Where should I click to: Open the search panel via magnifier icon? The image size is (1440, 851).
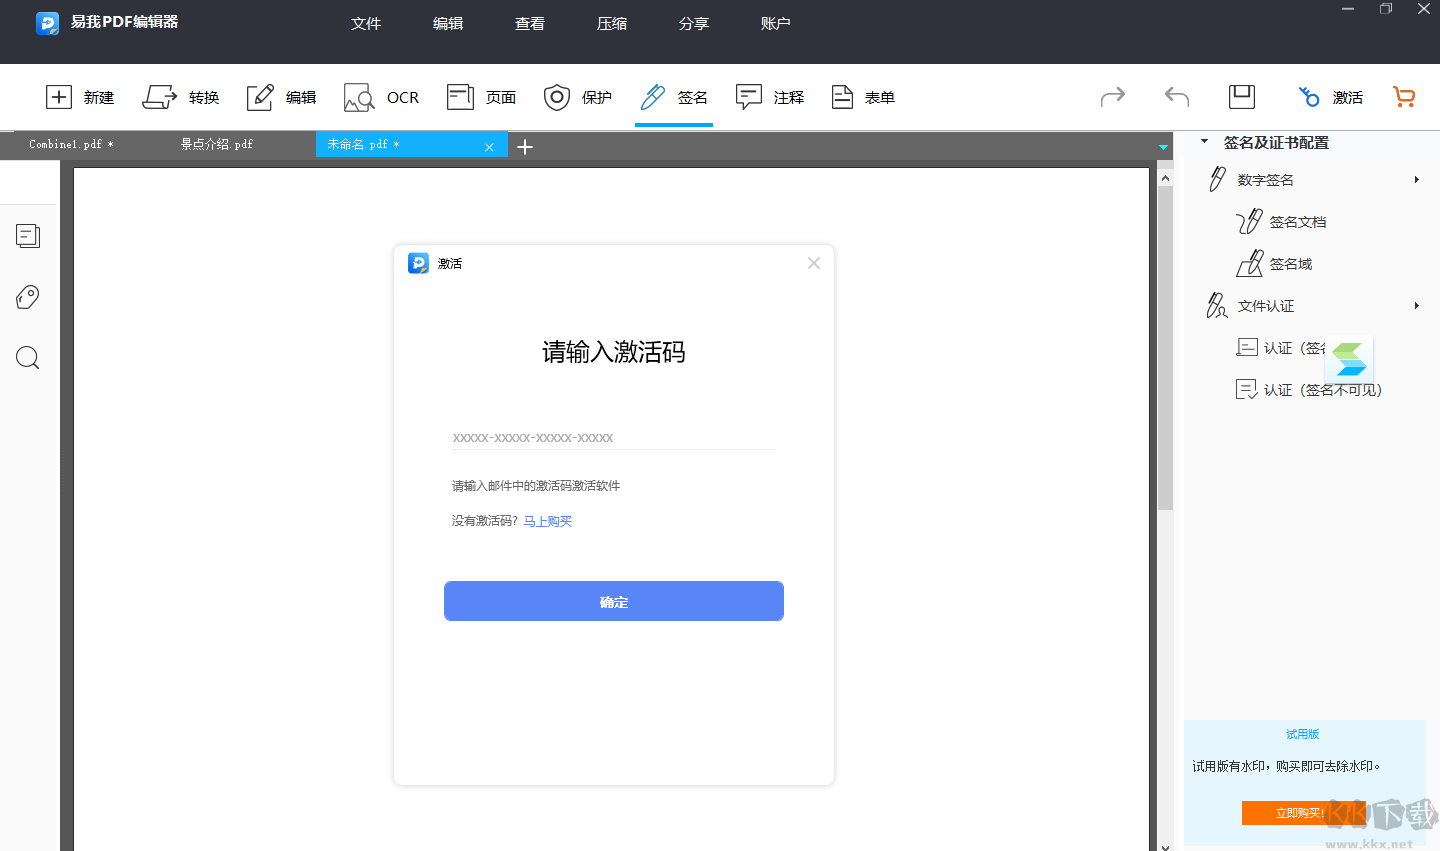point(27,357)
